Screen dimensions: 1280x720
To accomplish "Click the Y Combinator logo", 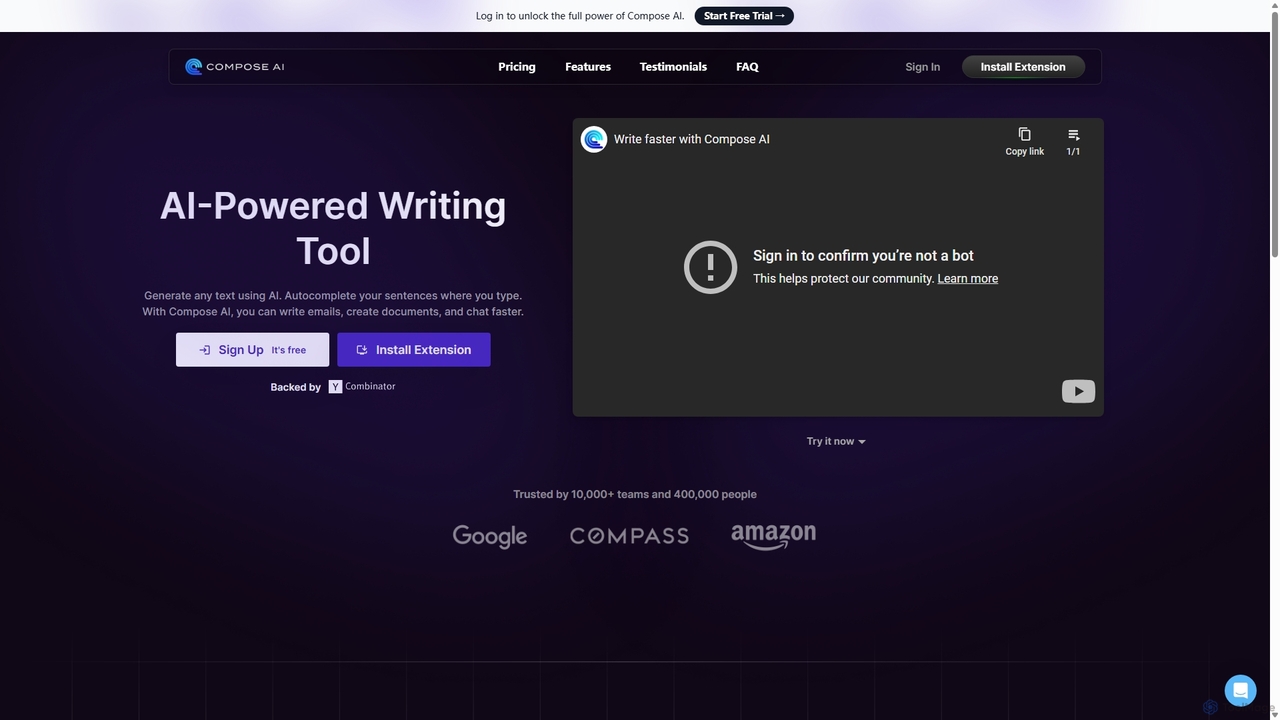I will 362,386.
